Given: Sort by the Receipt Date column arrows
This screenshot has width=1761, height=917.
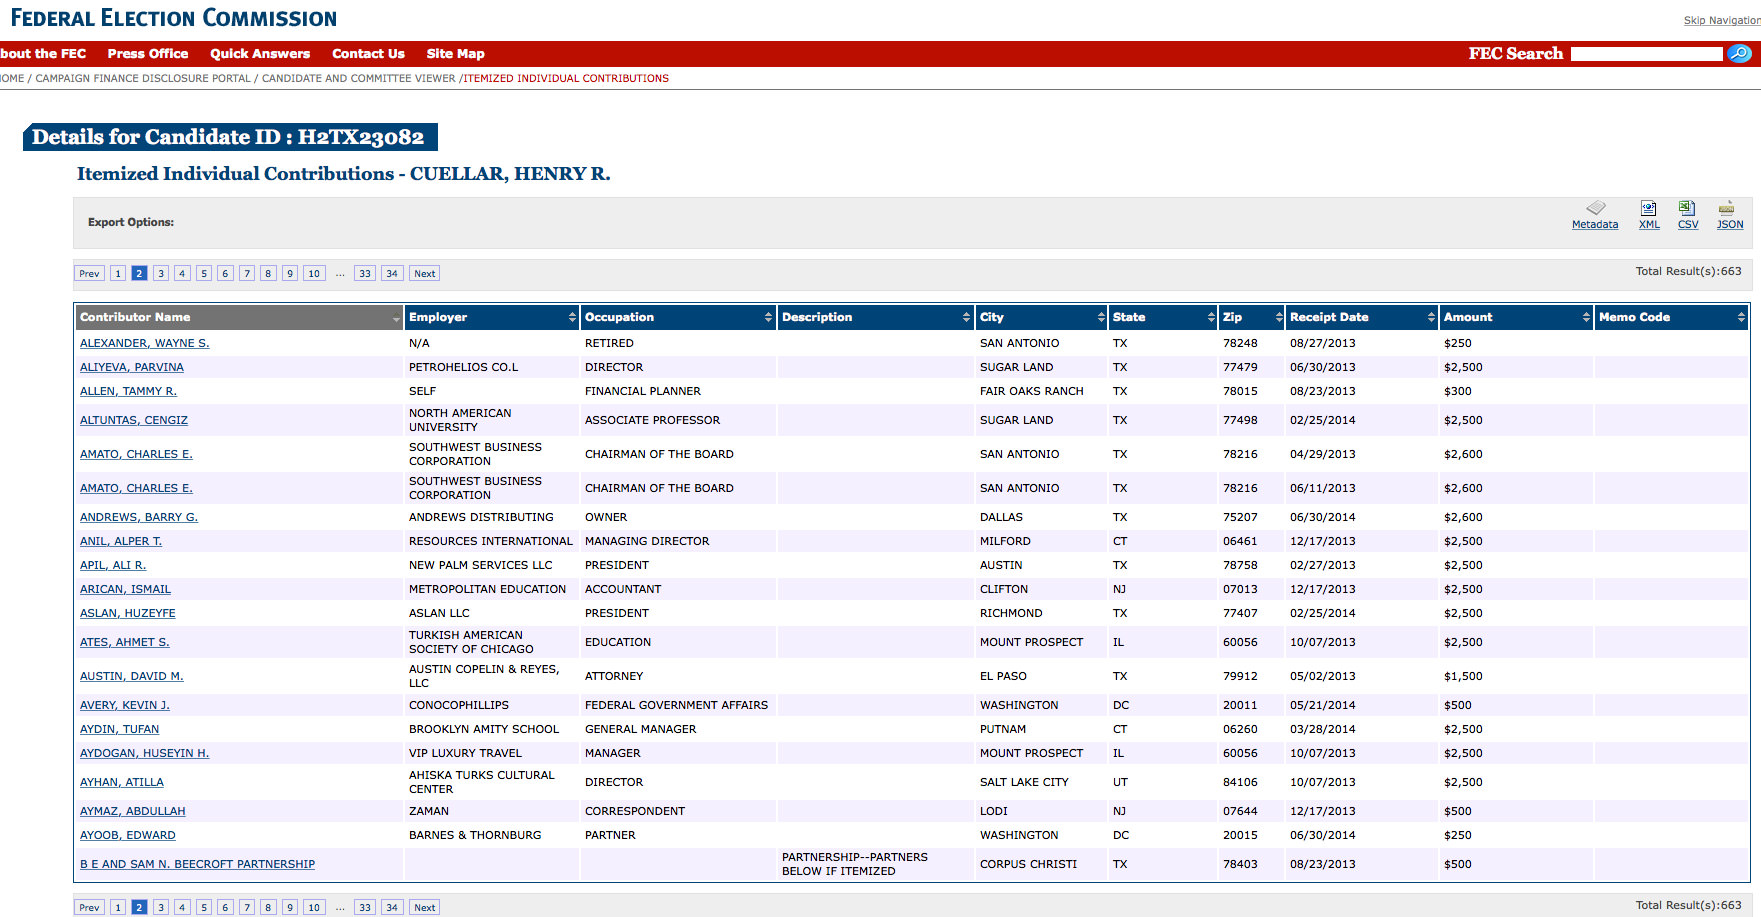Looking at the screenshot, I should click(1431, 317).
